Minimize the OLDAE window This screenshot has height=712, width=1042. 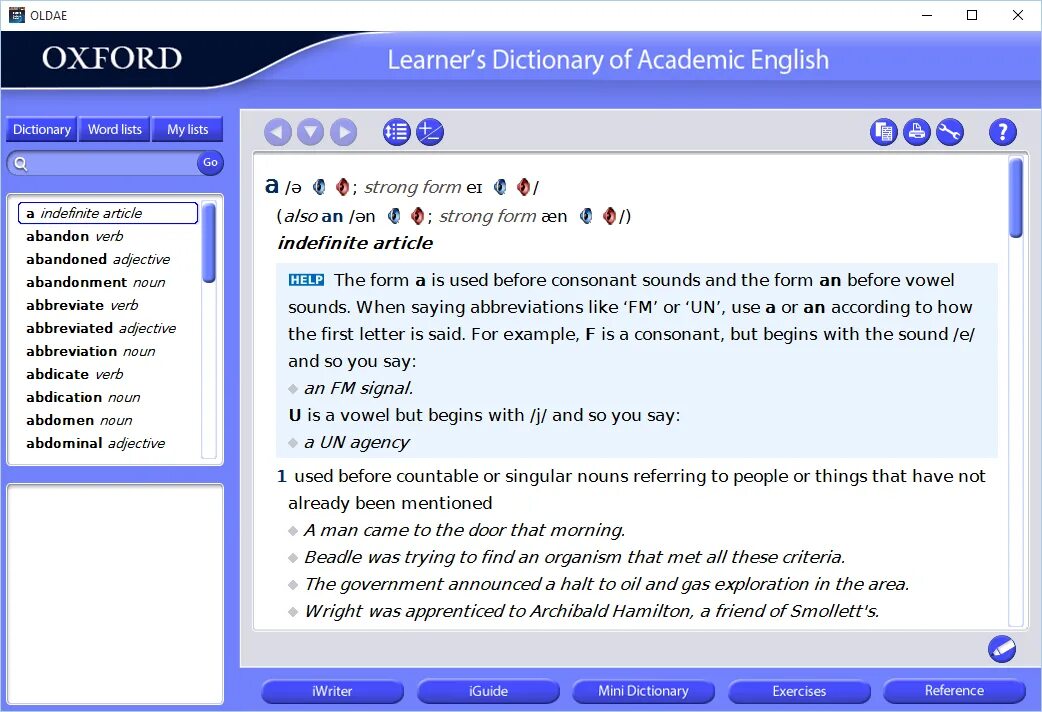point(927,15)
